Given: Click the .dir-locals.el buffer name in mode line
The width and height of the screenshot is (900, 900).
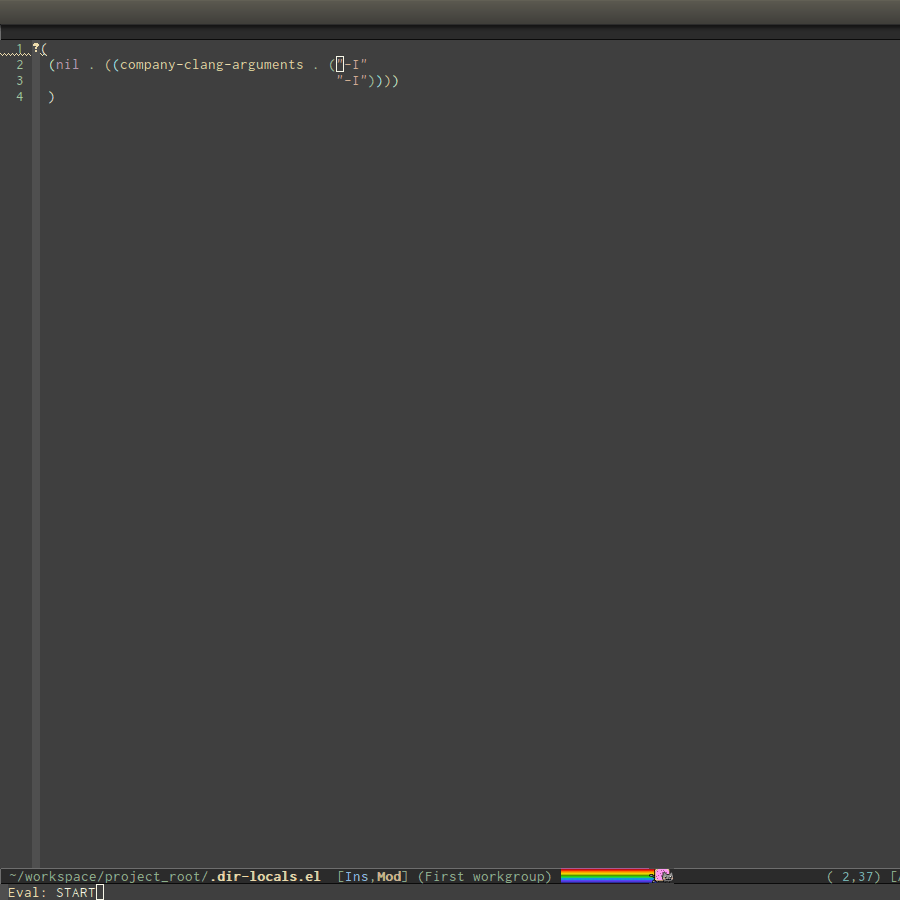Looking at the screenshot, I should tap(265, 876).
